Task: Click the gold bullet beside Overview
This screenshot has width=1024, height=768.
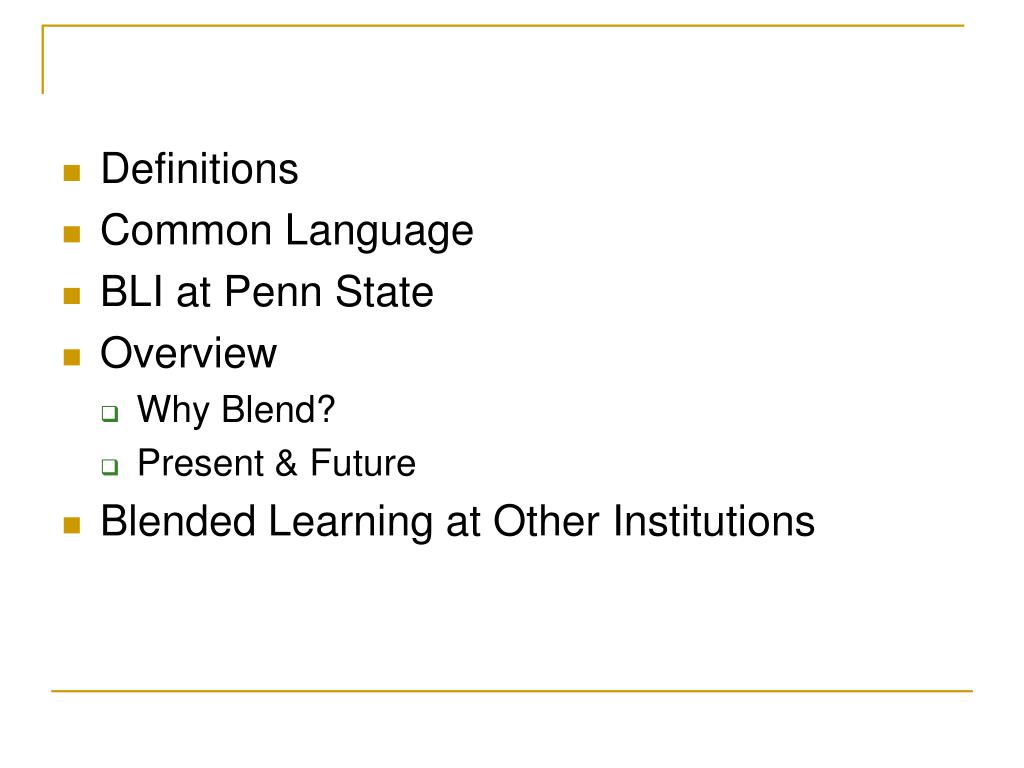Action: (x=72, y=357)
